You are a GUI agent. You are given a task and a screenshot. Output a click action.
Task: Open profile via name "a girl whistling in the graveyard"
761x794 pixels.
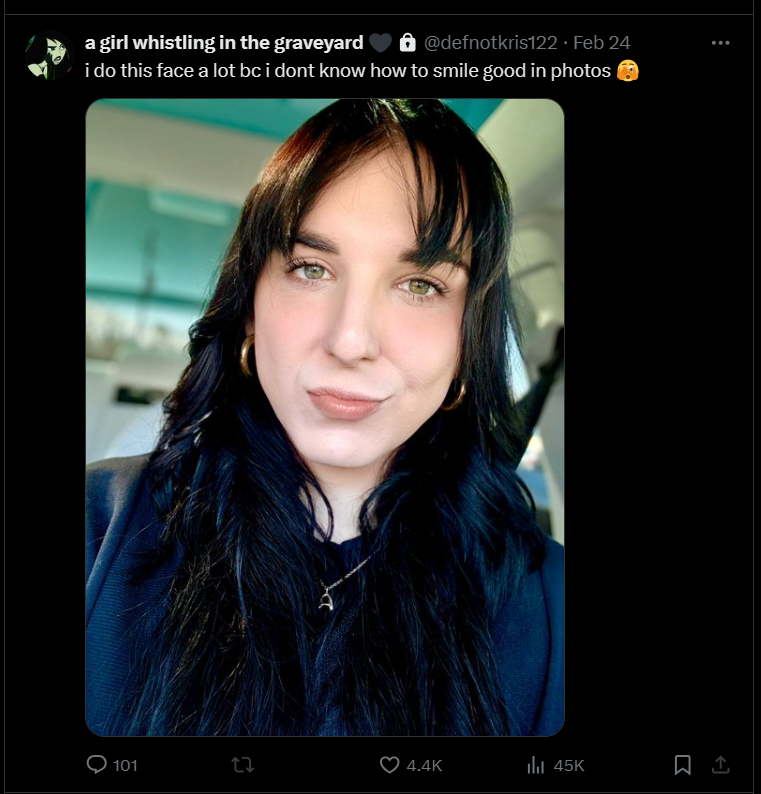224,43
